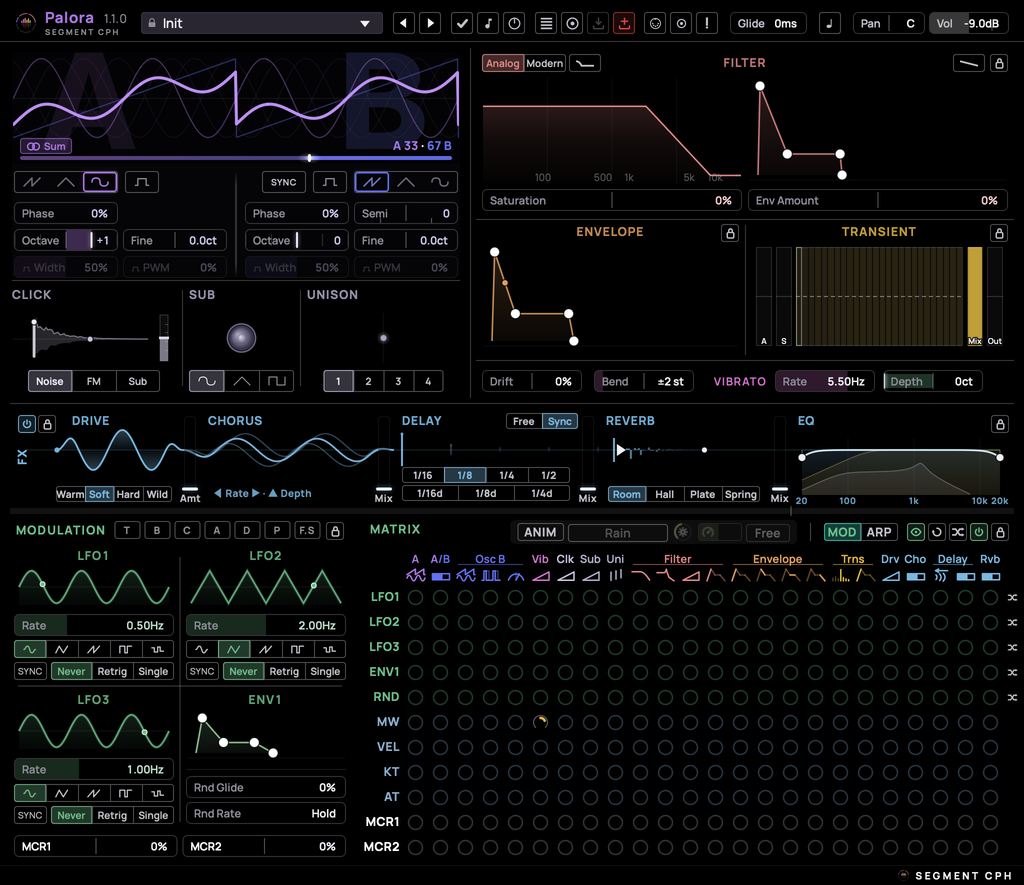Click the exclamation mark icon

[x=707, y=24]
